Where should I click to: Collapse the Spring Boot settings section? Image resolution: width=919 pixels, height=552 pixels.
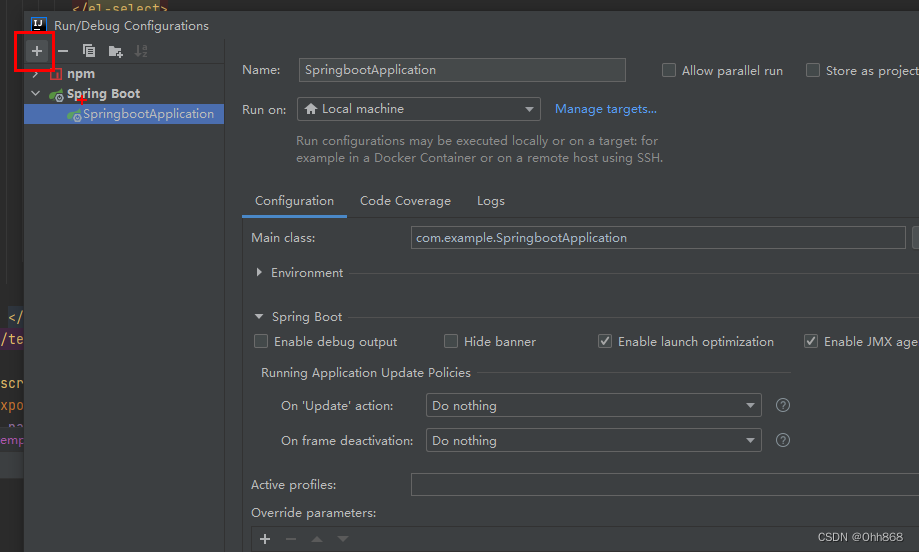(x=259, y=316)
